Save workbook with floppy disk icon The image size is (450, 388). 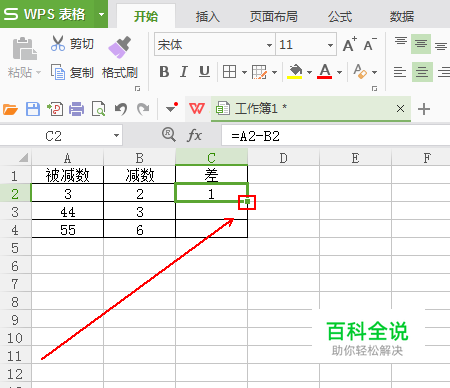click(33, 109)
